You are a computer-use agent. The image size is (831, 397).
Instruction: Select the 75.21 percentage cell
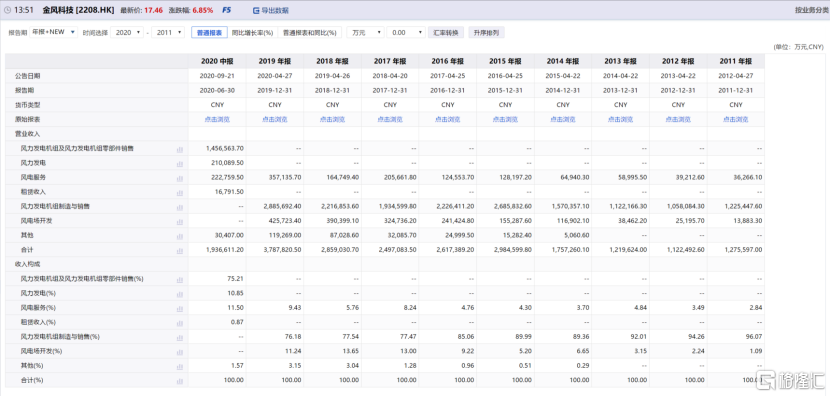235,279
